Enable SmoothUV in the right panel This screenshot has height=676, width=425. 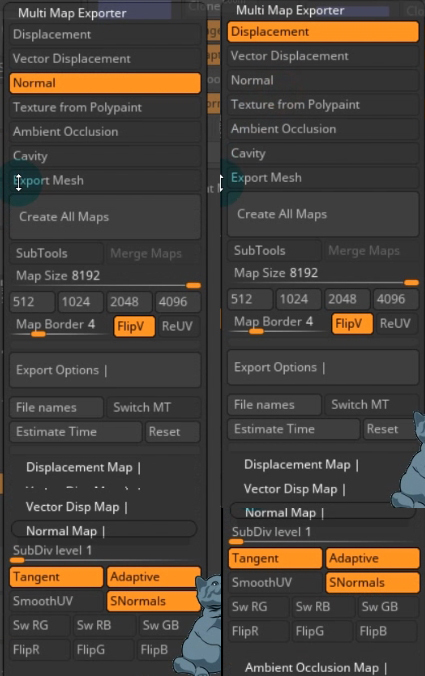click(275, 582)
